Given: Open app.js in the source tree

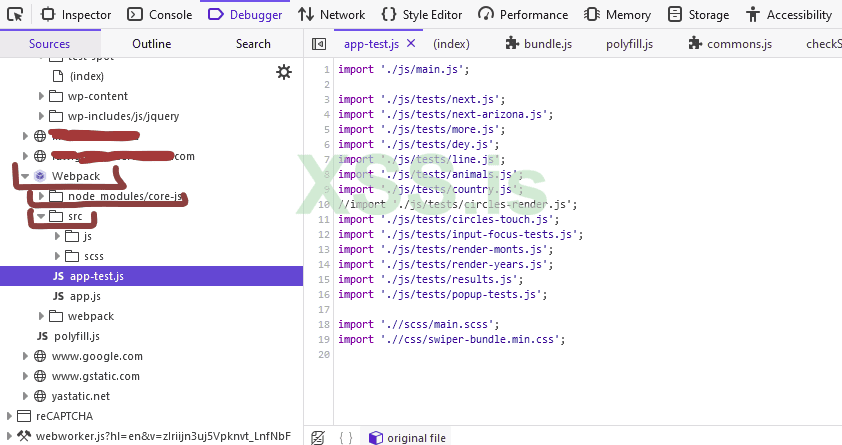Looking at the screenshot, I should (85, 296).
